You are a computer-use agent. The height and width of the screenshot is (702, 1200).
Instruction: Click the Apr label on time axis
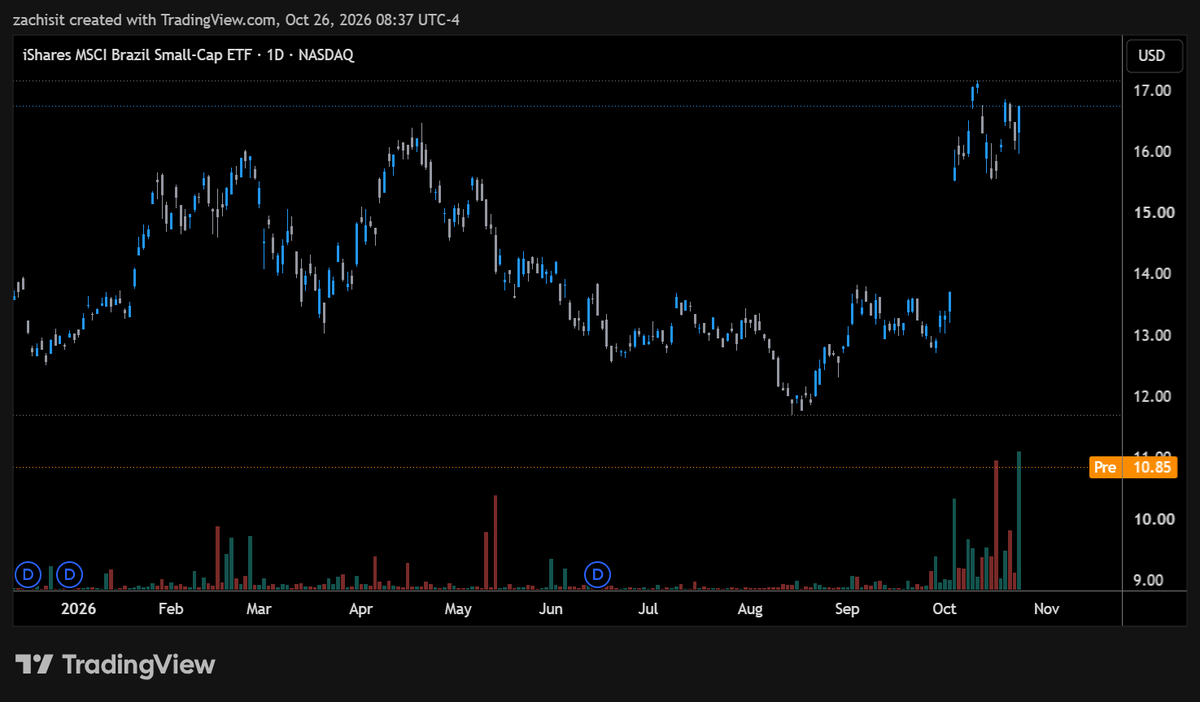(361, 608)
